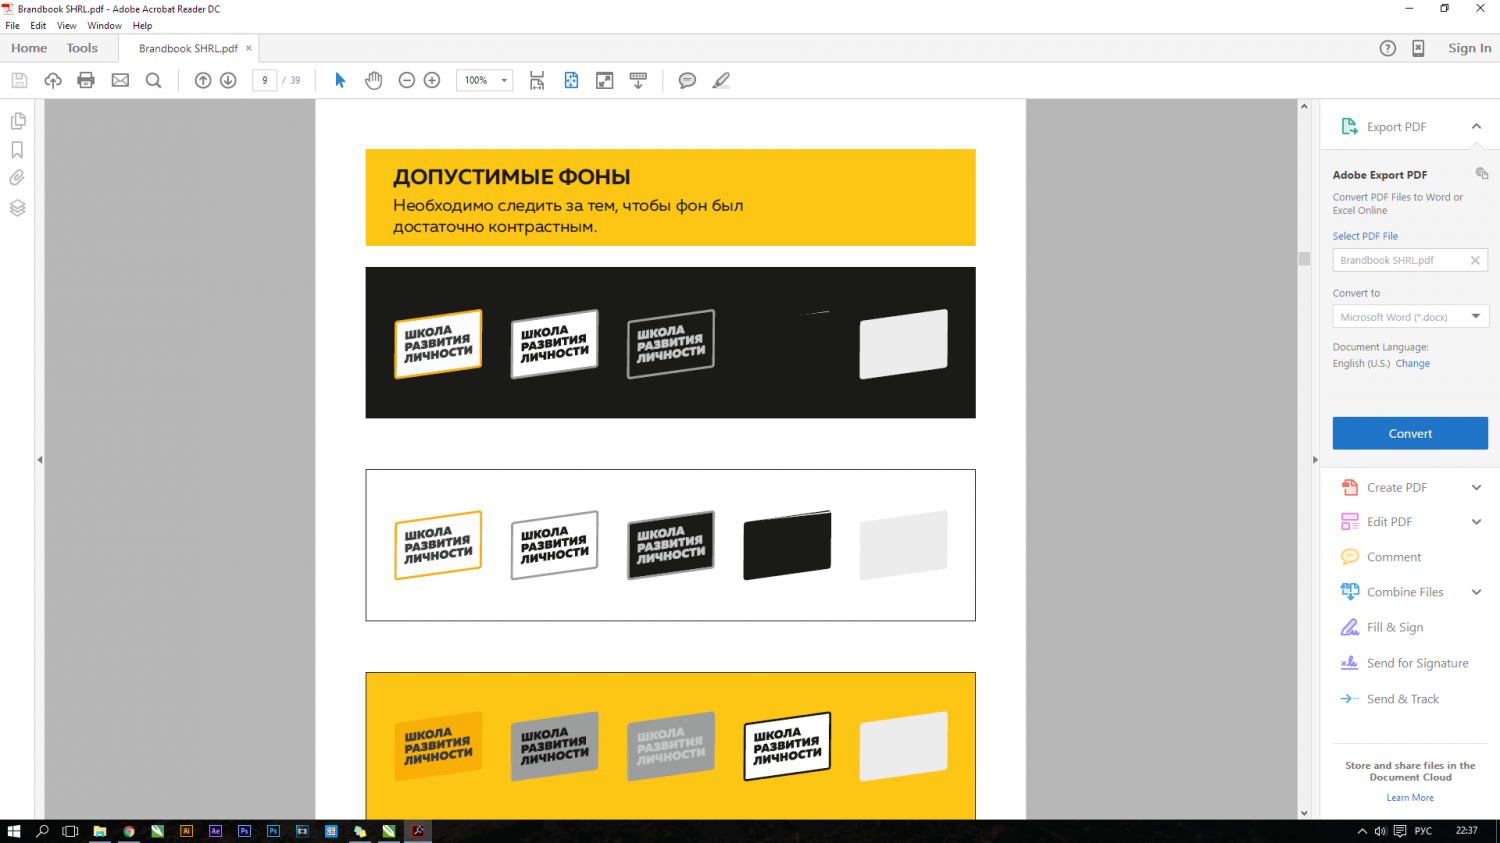
Task: Open the View menu
Action: (66, 26)
